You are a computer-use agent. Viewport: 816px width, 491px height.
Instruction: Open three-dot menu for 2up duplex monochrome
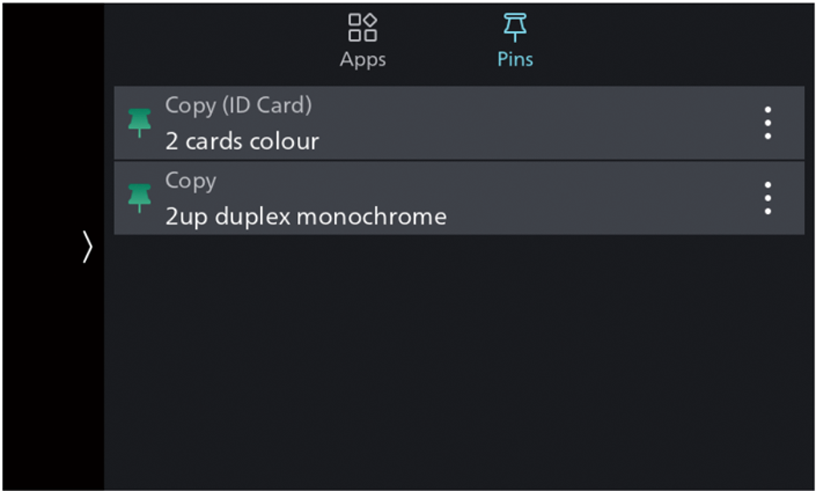tap(767, 198)
